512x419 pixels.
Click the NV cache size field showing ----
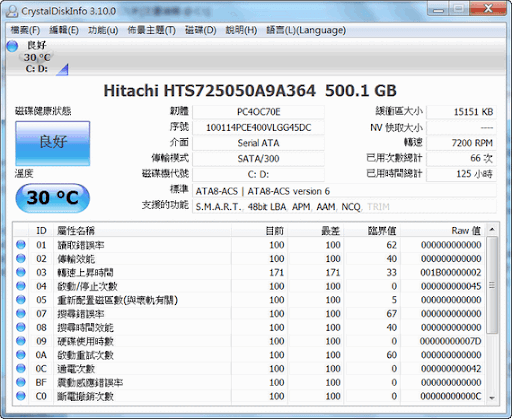461,128
